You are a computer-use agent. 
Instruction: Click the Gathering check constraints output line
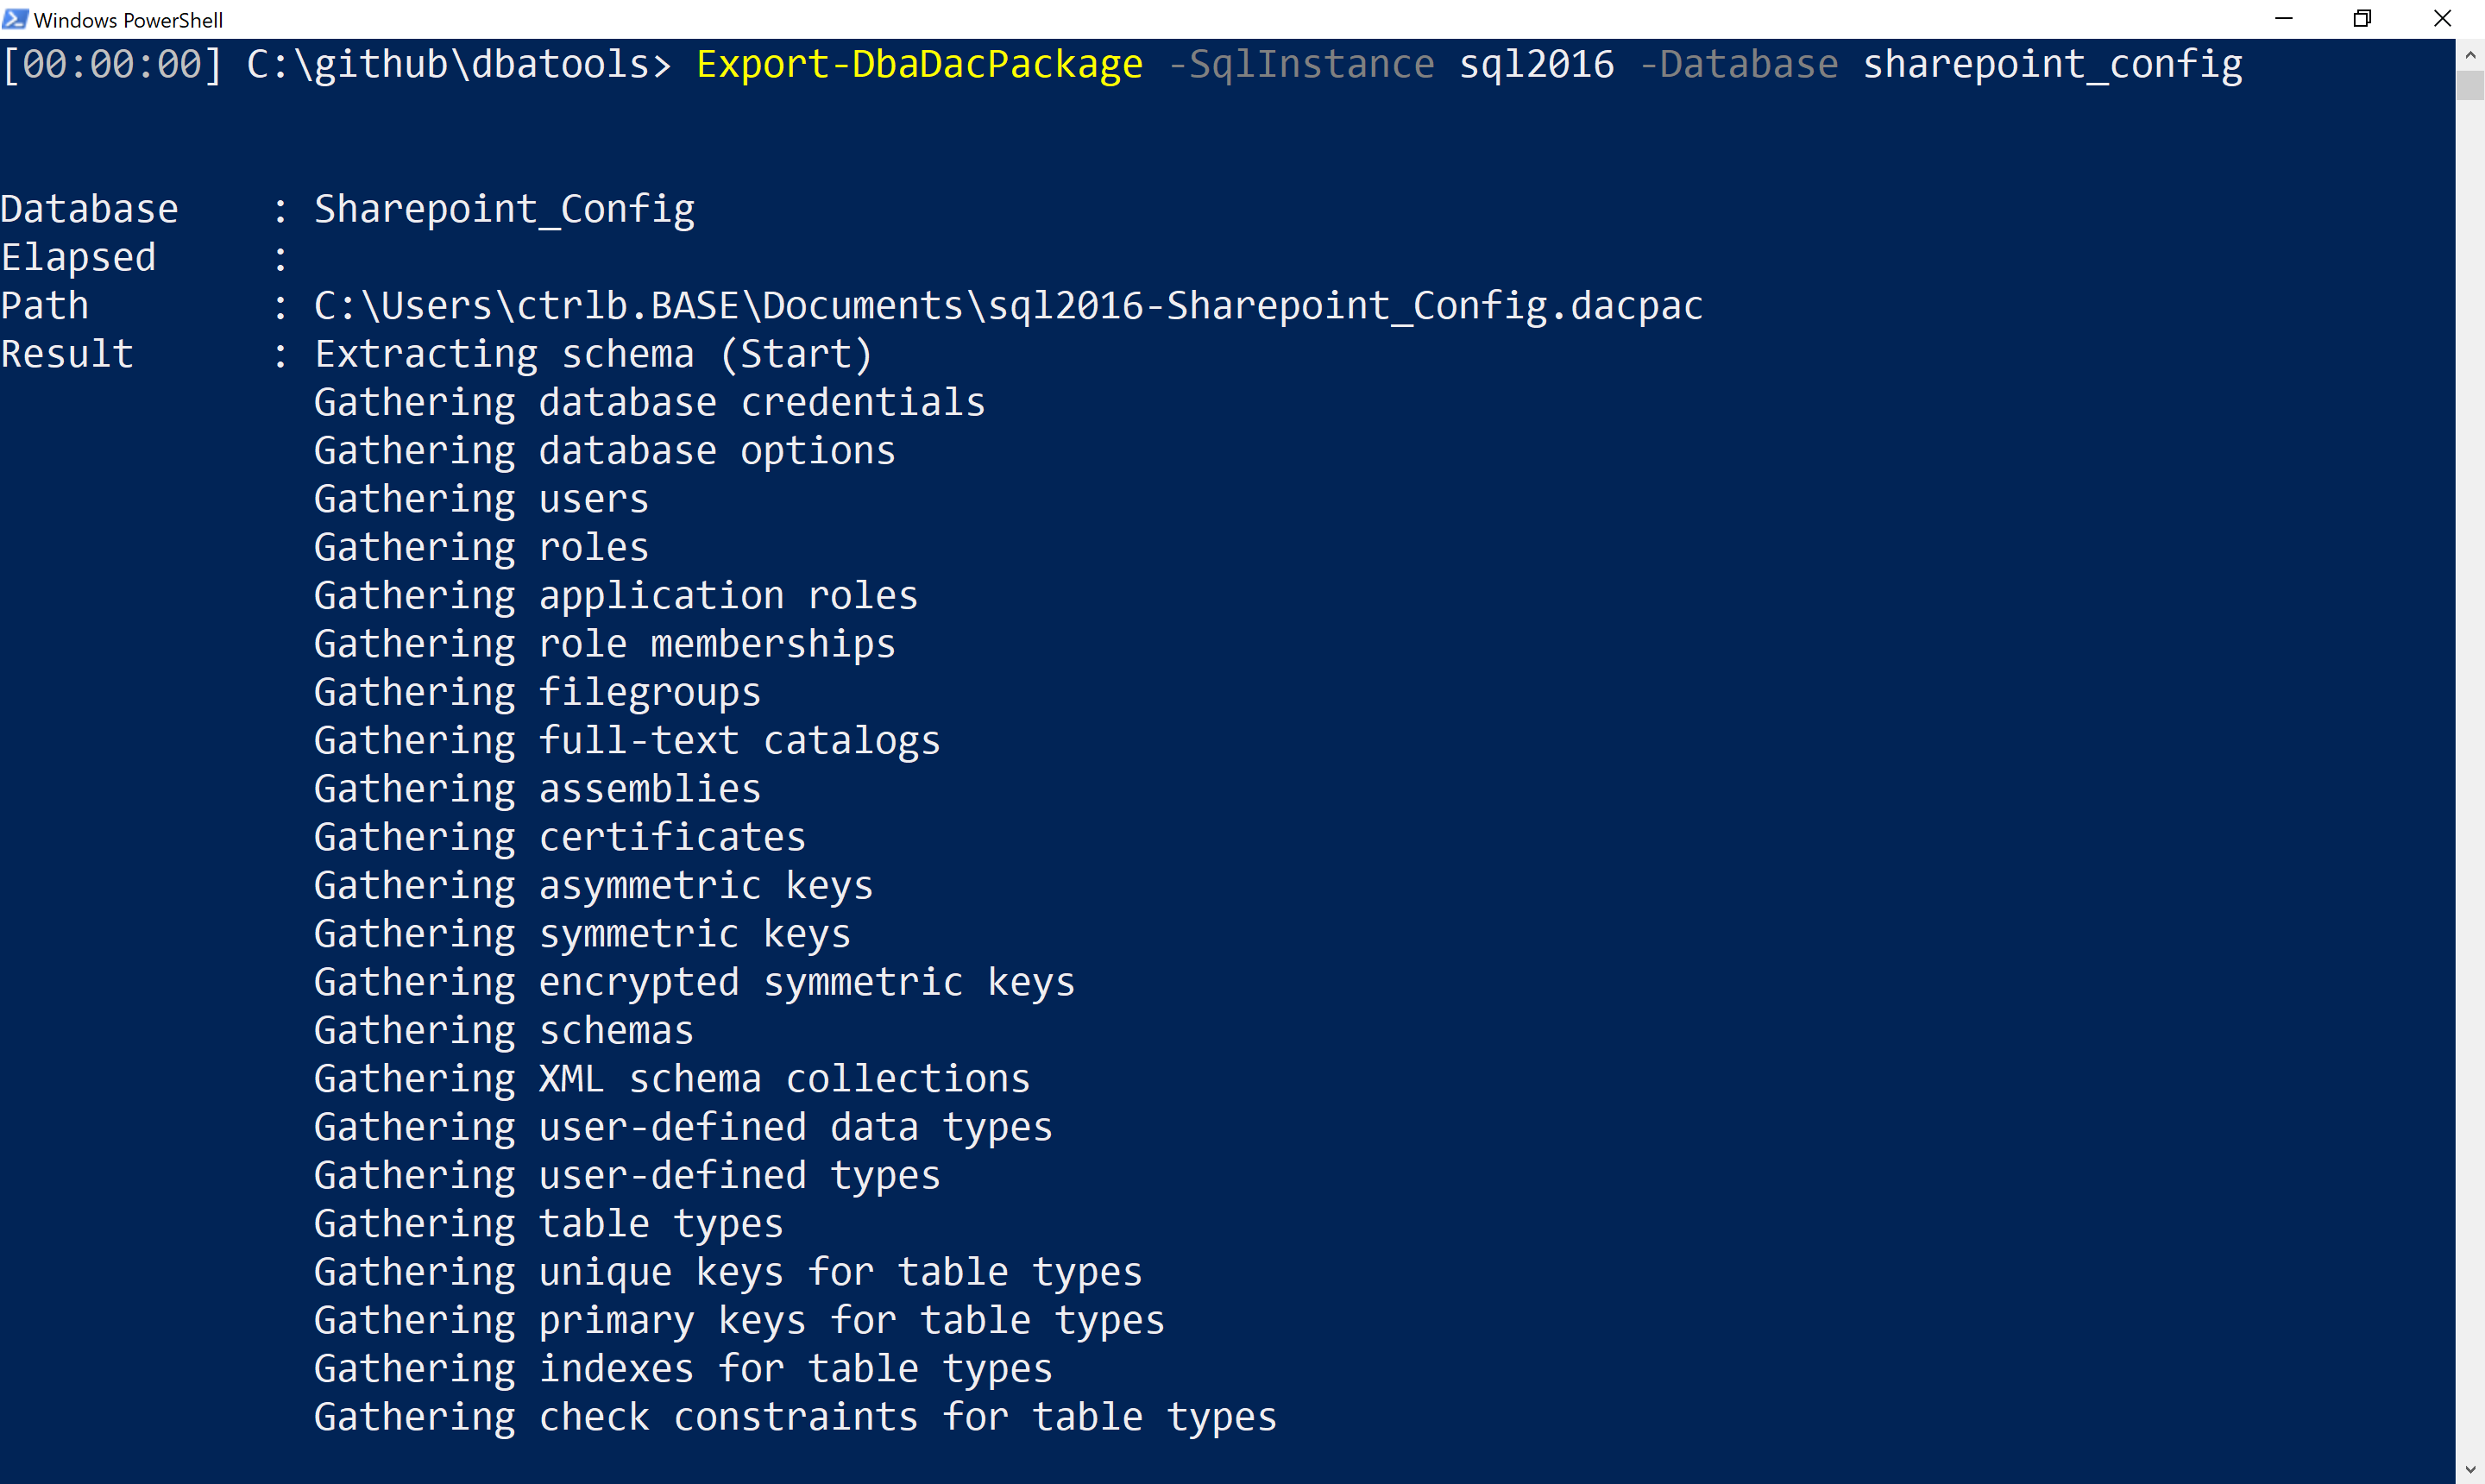tap(794, 1416)
